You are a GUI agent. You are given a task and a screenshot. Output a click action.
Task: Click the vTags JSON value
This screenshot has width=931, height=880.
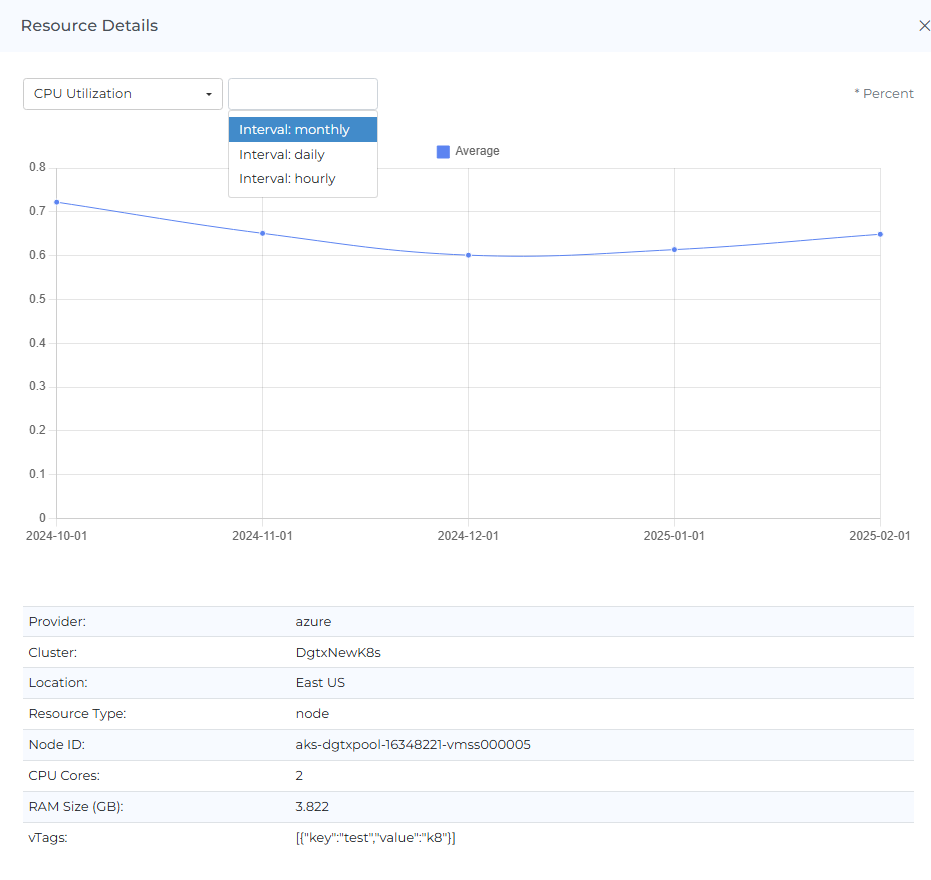369,838
